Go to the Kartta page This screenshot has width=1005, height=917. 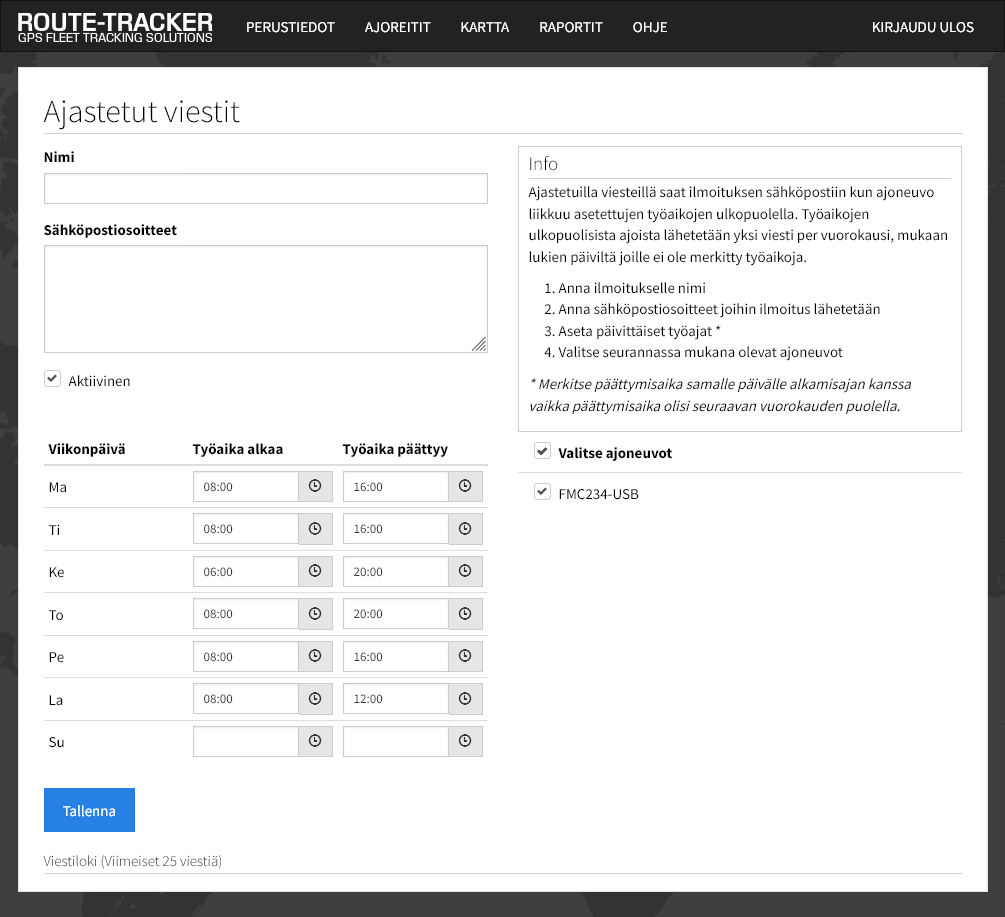tap(484, 27)
